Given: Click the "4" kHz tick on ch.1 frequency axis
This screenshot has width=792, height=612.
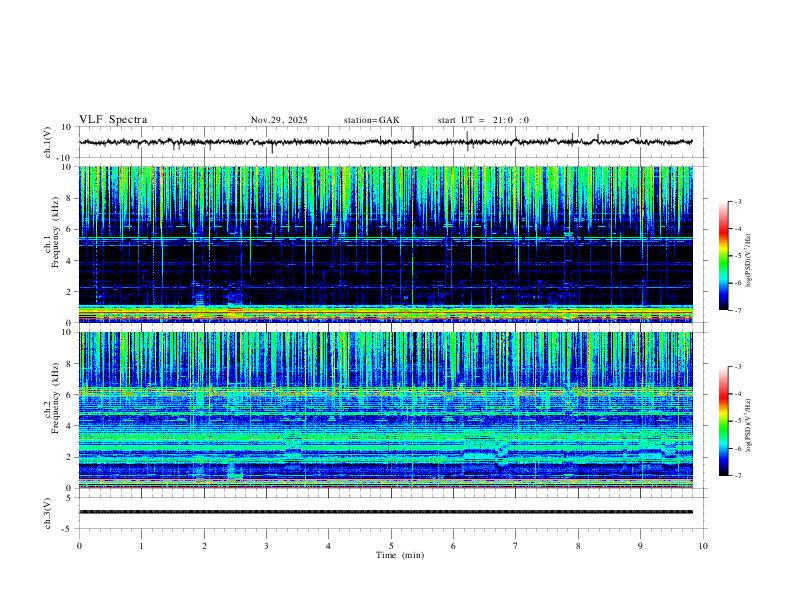Looking at the screenshot, I should tap(70, 261).
